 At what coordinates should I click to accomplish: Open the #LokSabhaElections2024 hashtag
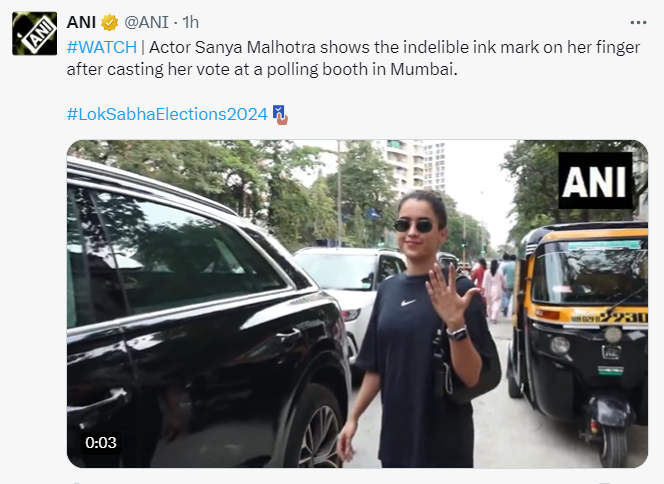pos(167,114)
